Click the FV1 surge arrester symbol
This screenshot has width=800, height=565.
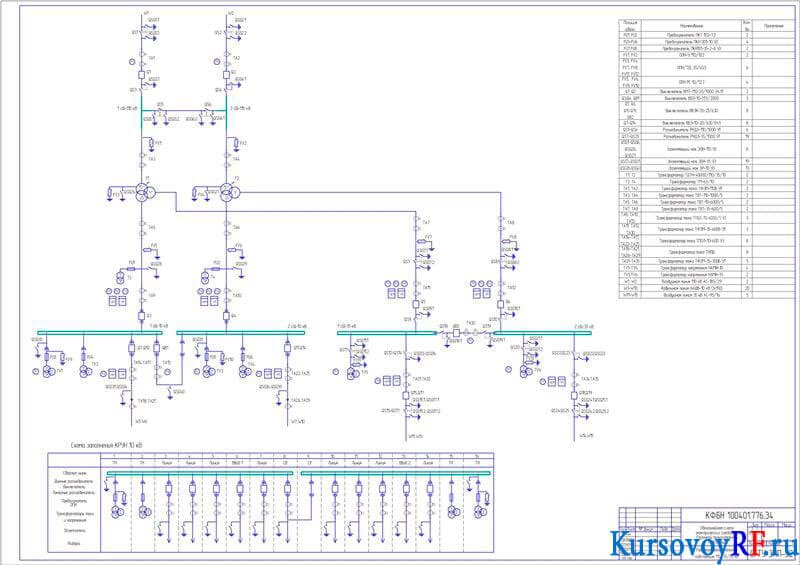pyautogui.click(x=150, y=144)
